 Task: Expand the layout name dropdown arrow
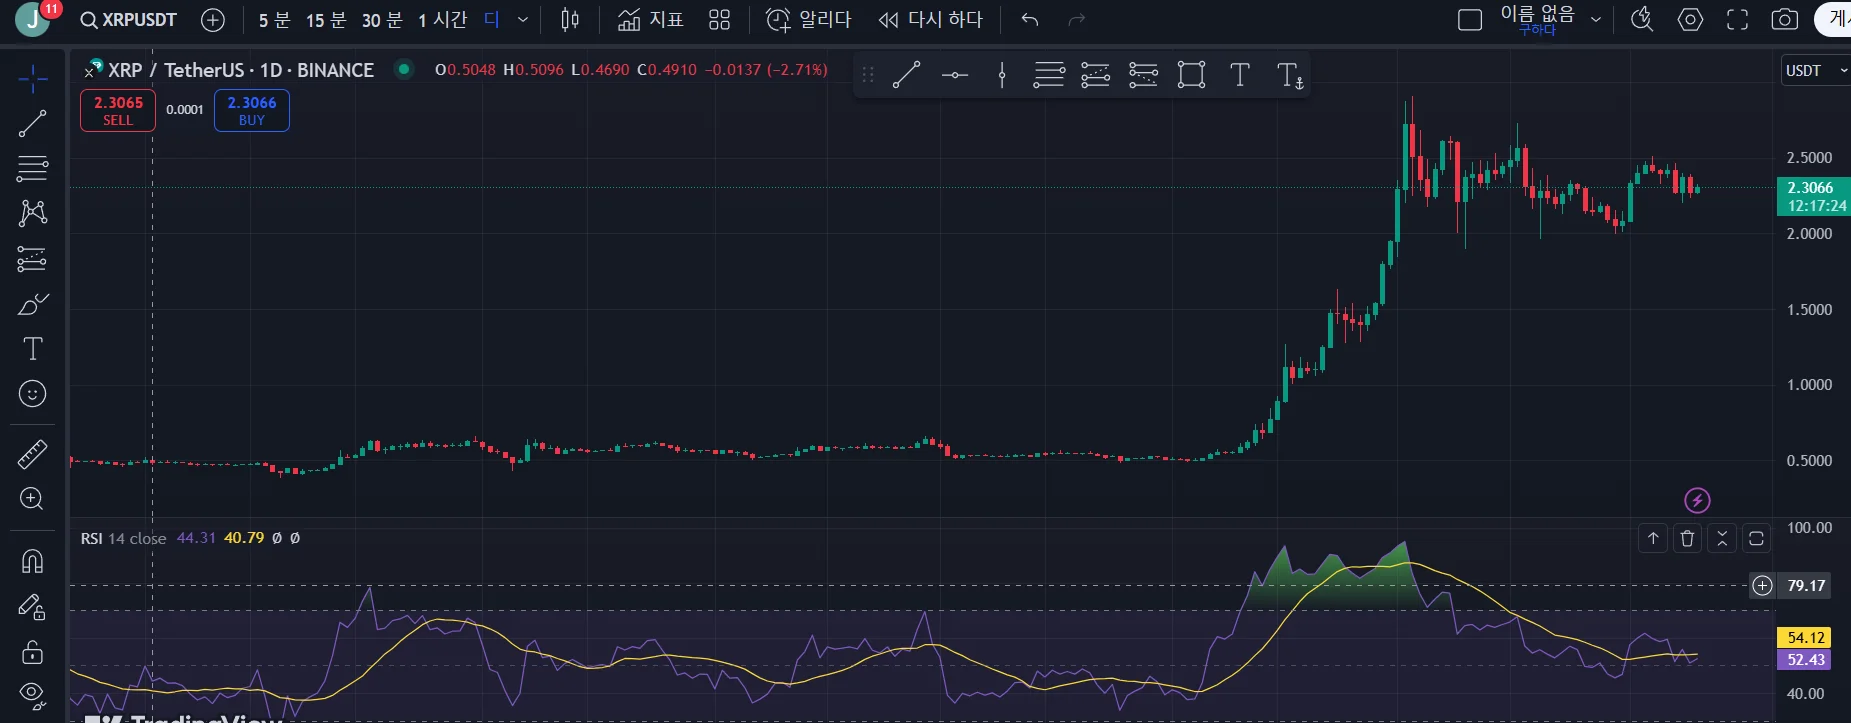[x=1596, y=20]
